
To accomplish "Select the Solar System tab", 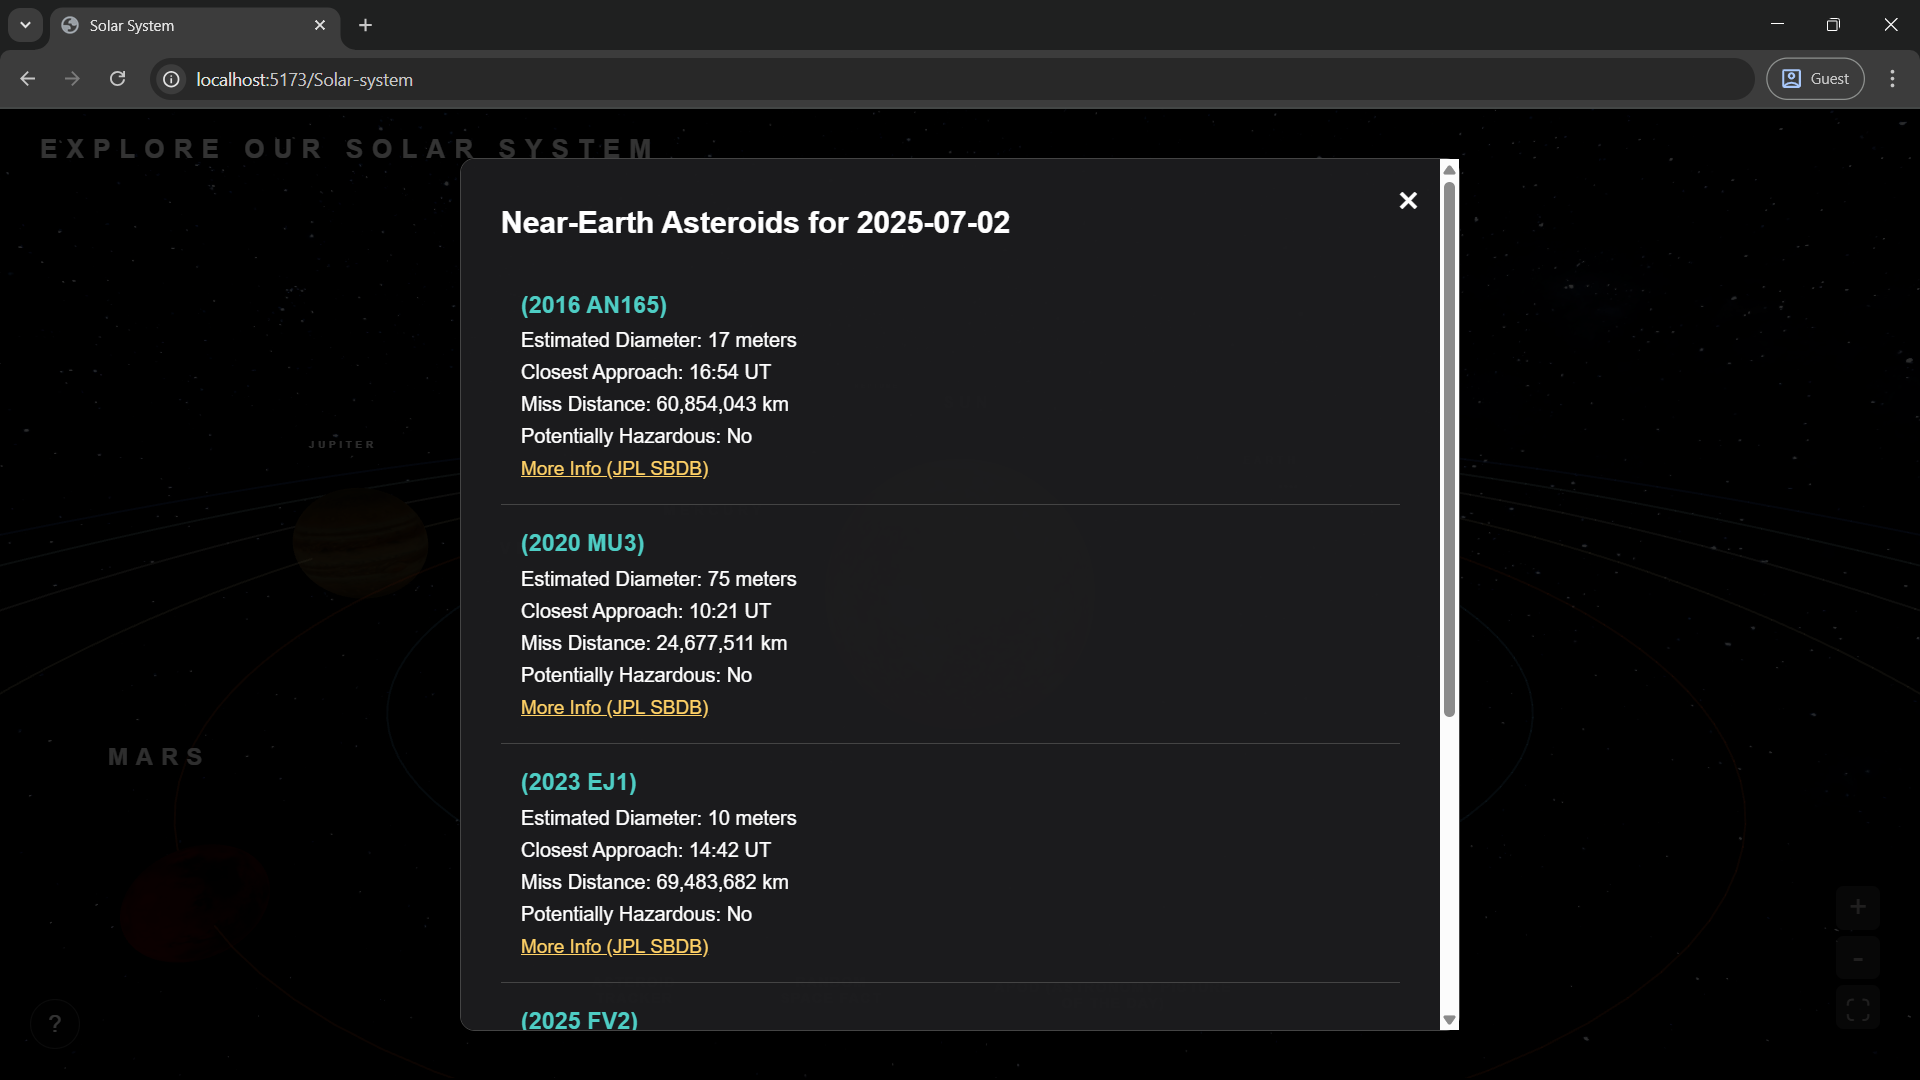I will click(180, 25).
